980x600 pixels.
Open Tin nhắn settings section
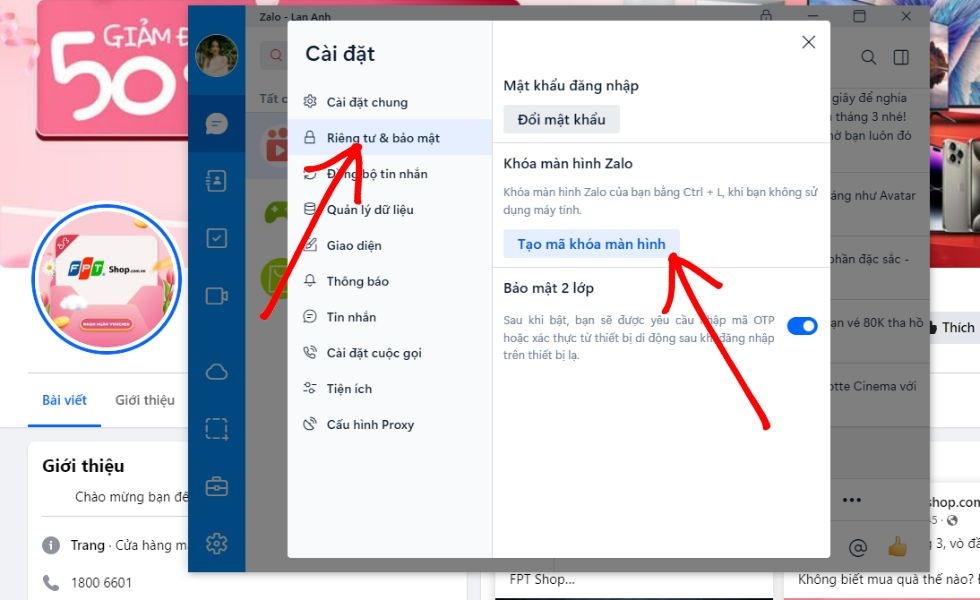click(390, 317)
